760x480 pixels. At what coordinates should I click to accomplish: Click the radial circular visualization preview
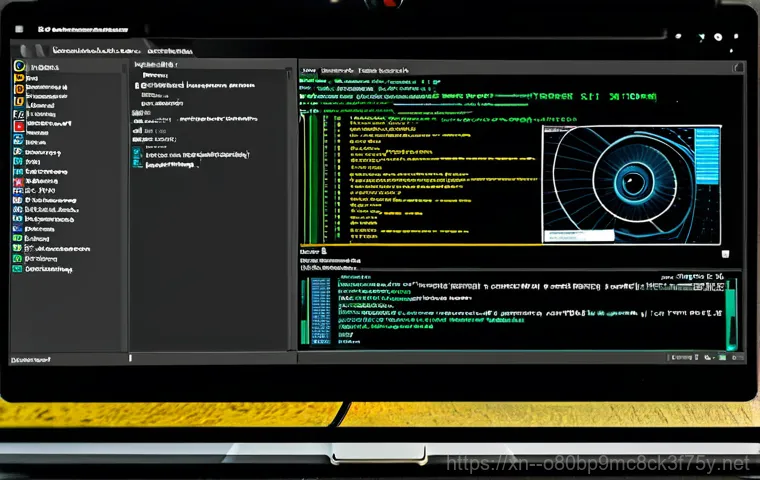tap(630, 182)
